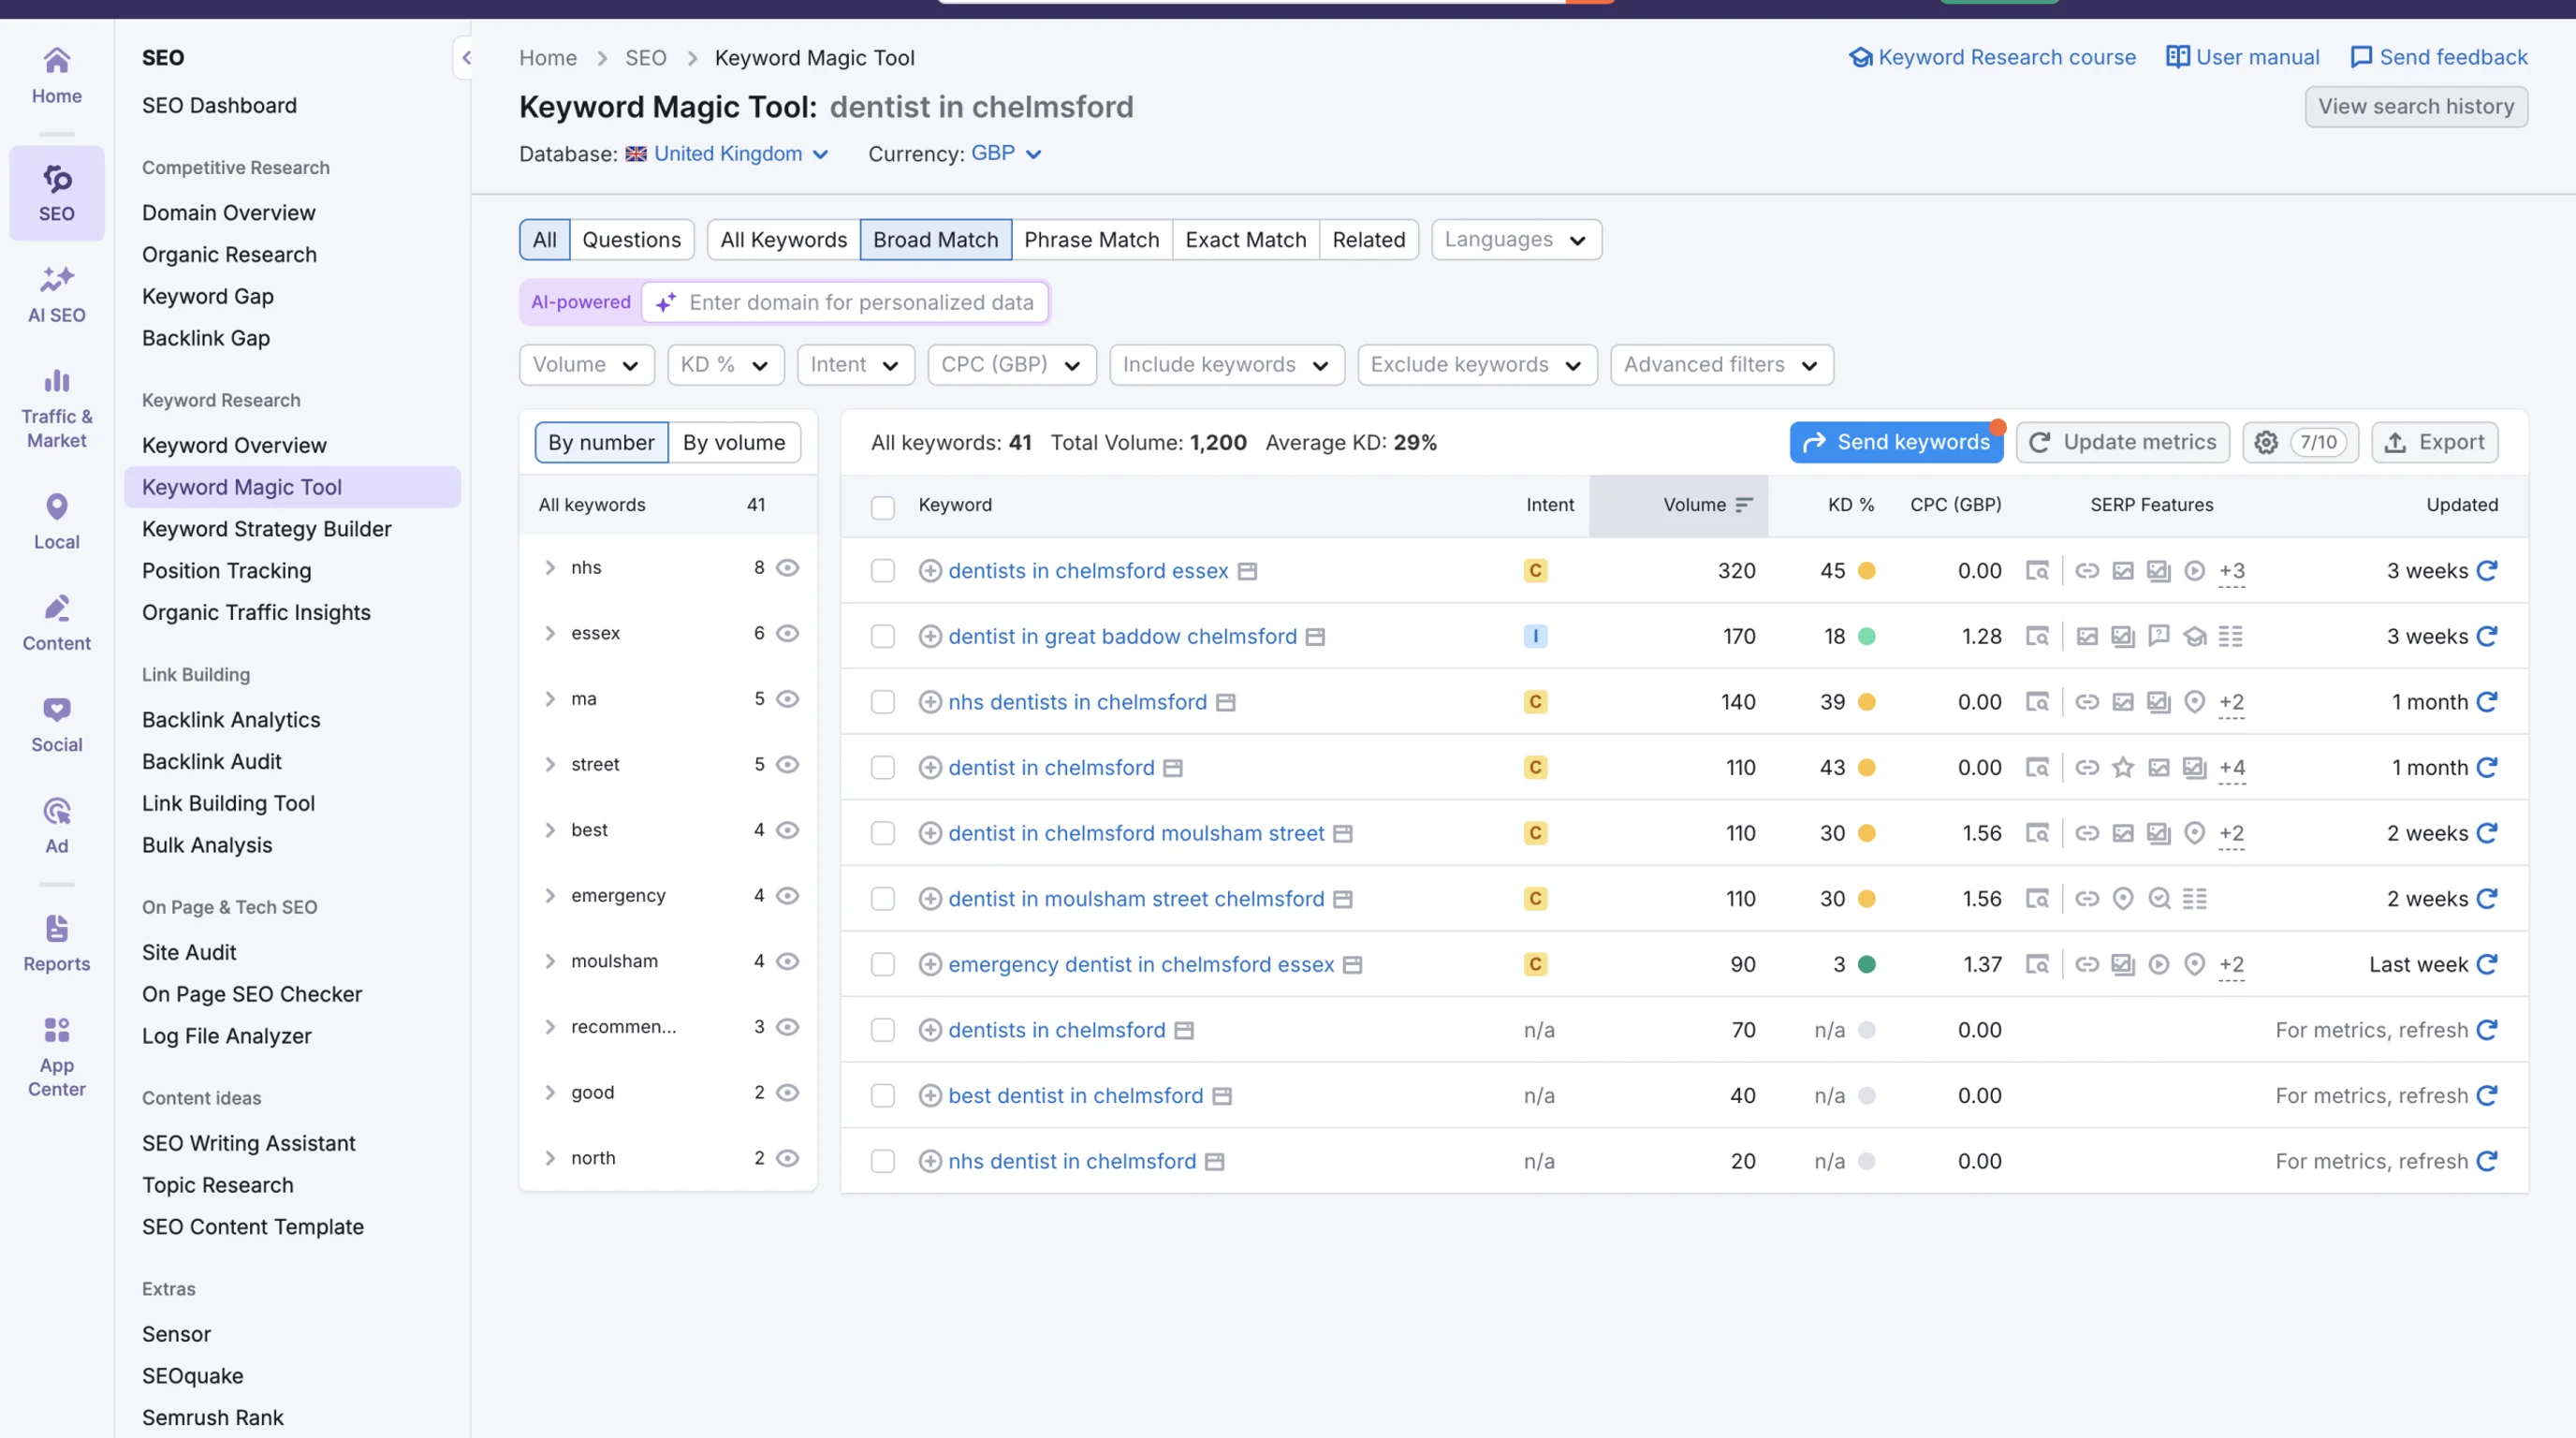The width and height of the screenshot is (2576, 1438).
Task: Toggle eye icon for essex group
Action: click(788, 633)
